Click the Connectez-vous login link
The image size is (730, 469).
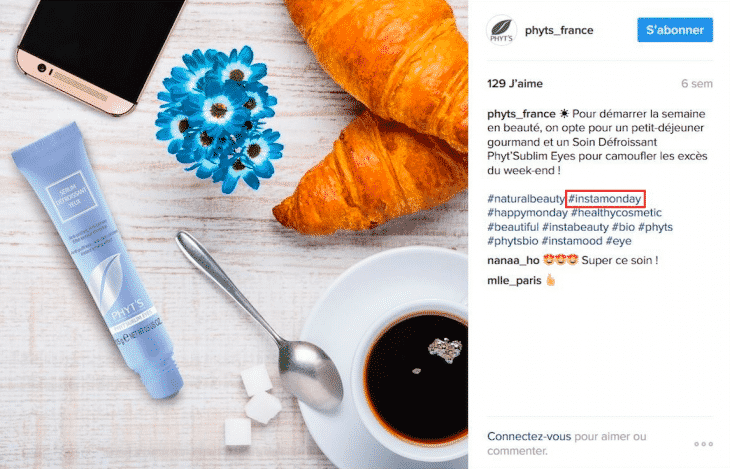pyautogui.click(x=529, y=436)
